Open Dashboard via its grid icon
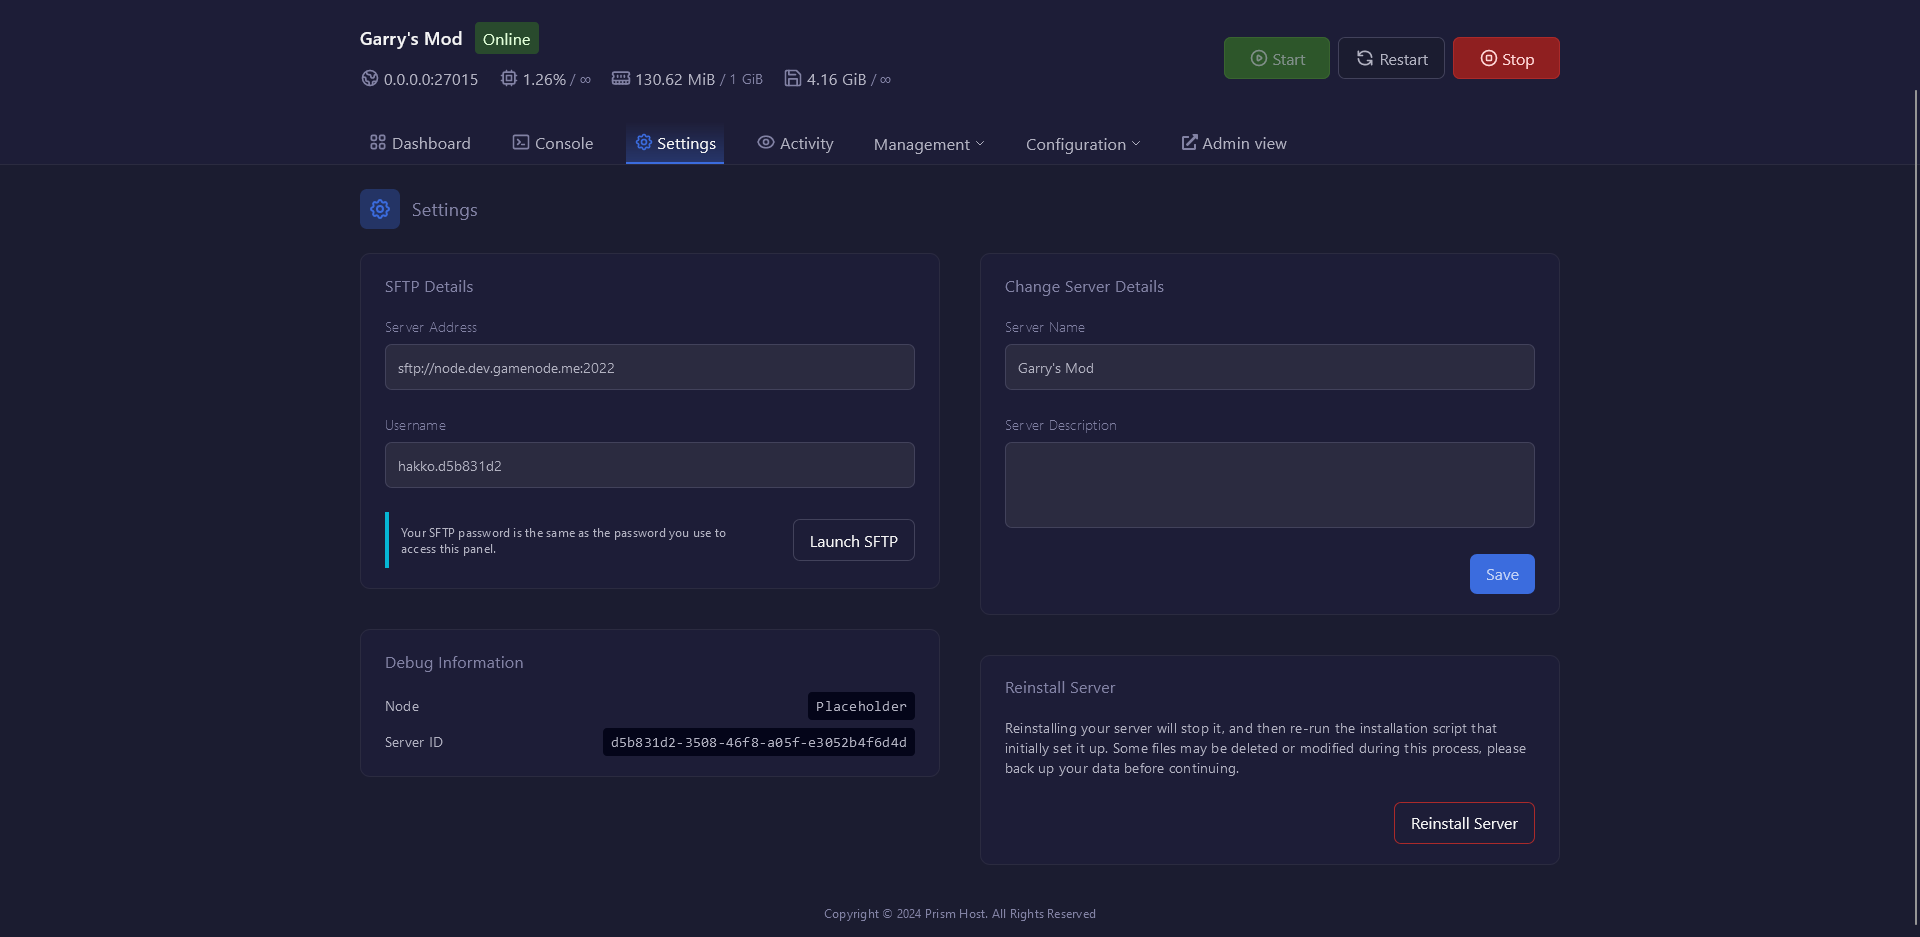This screenshot has width=1920, height=937. pos(378,143)
